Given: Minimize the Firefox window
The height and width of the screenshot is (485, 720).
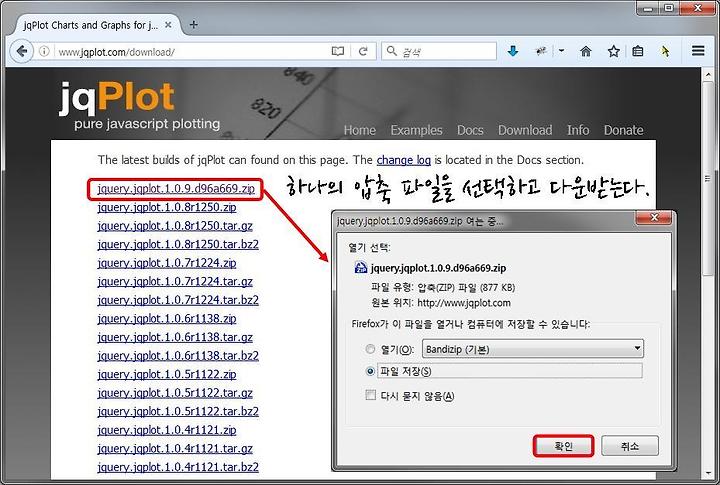Looking at the screenshot, I should click(x=648, y=7).
